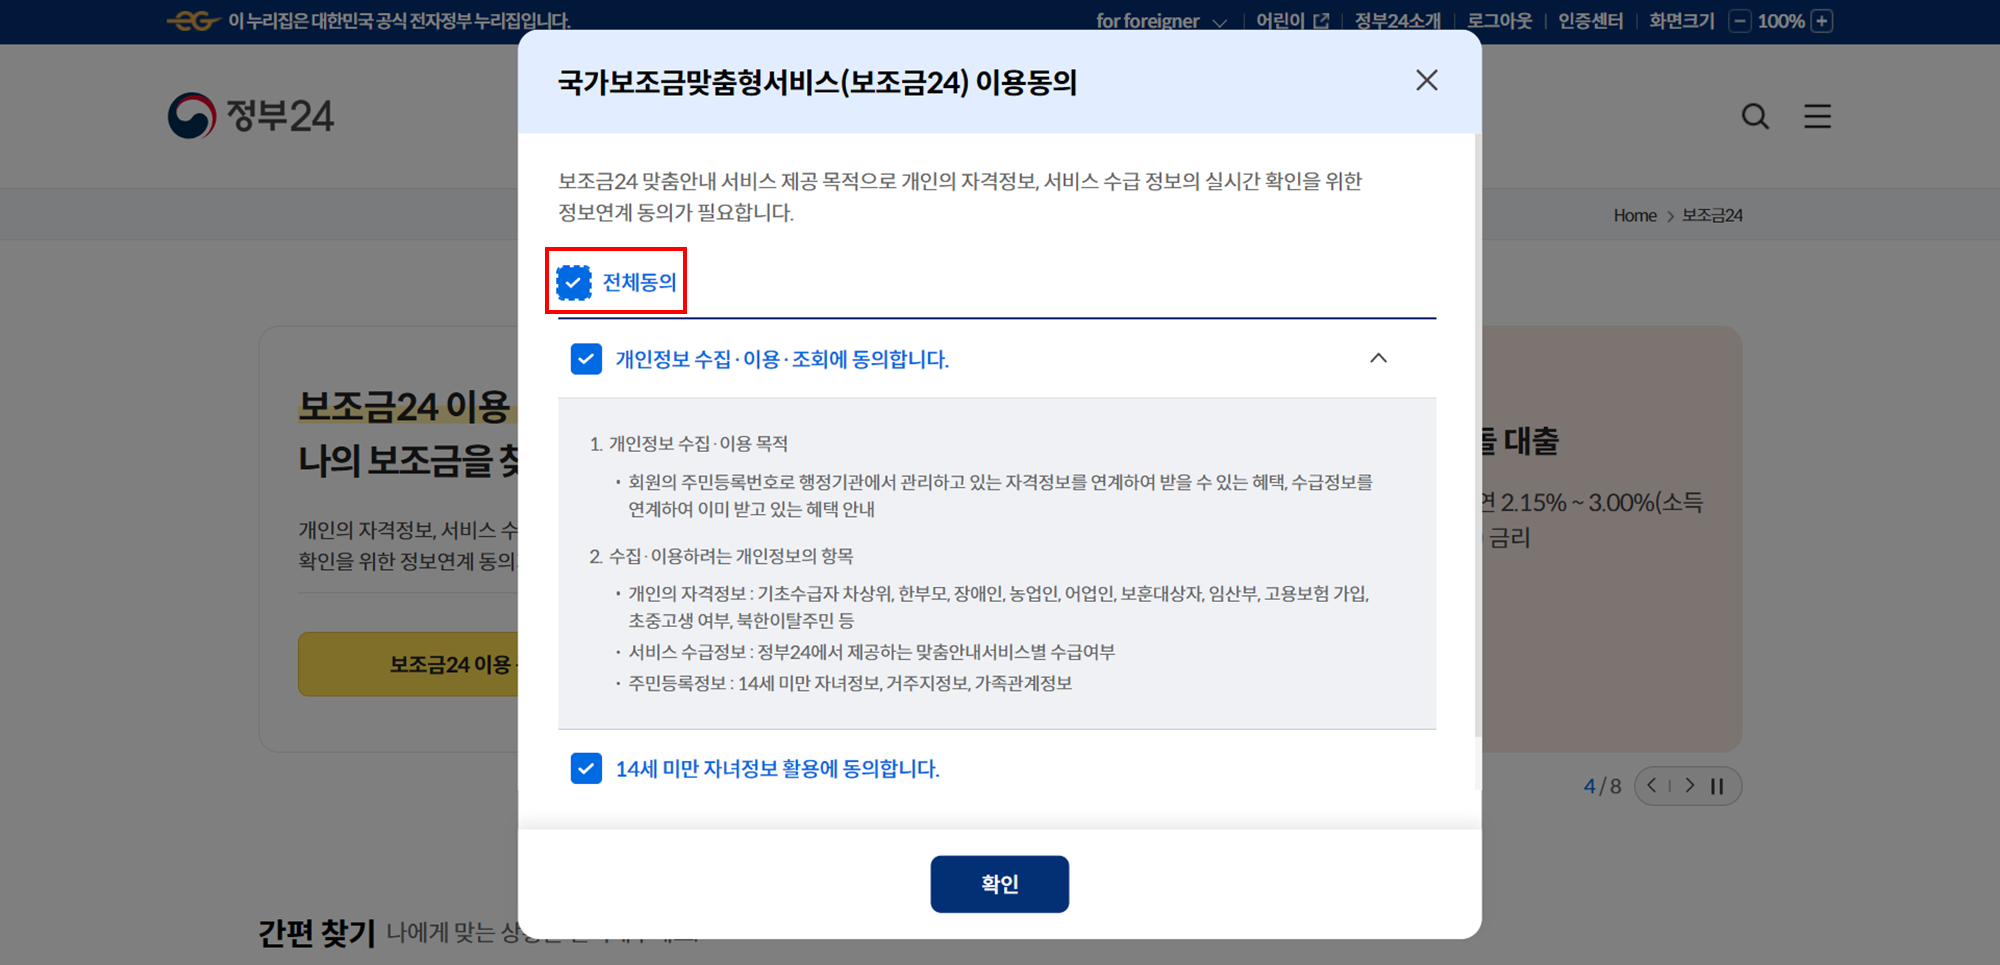Close the 보조금24 이용동의 dialog
The width and height of the screenshot is (2000, 965).
[1426, 80]
